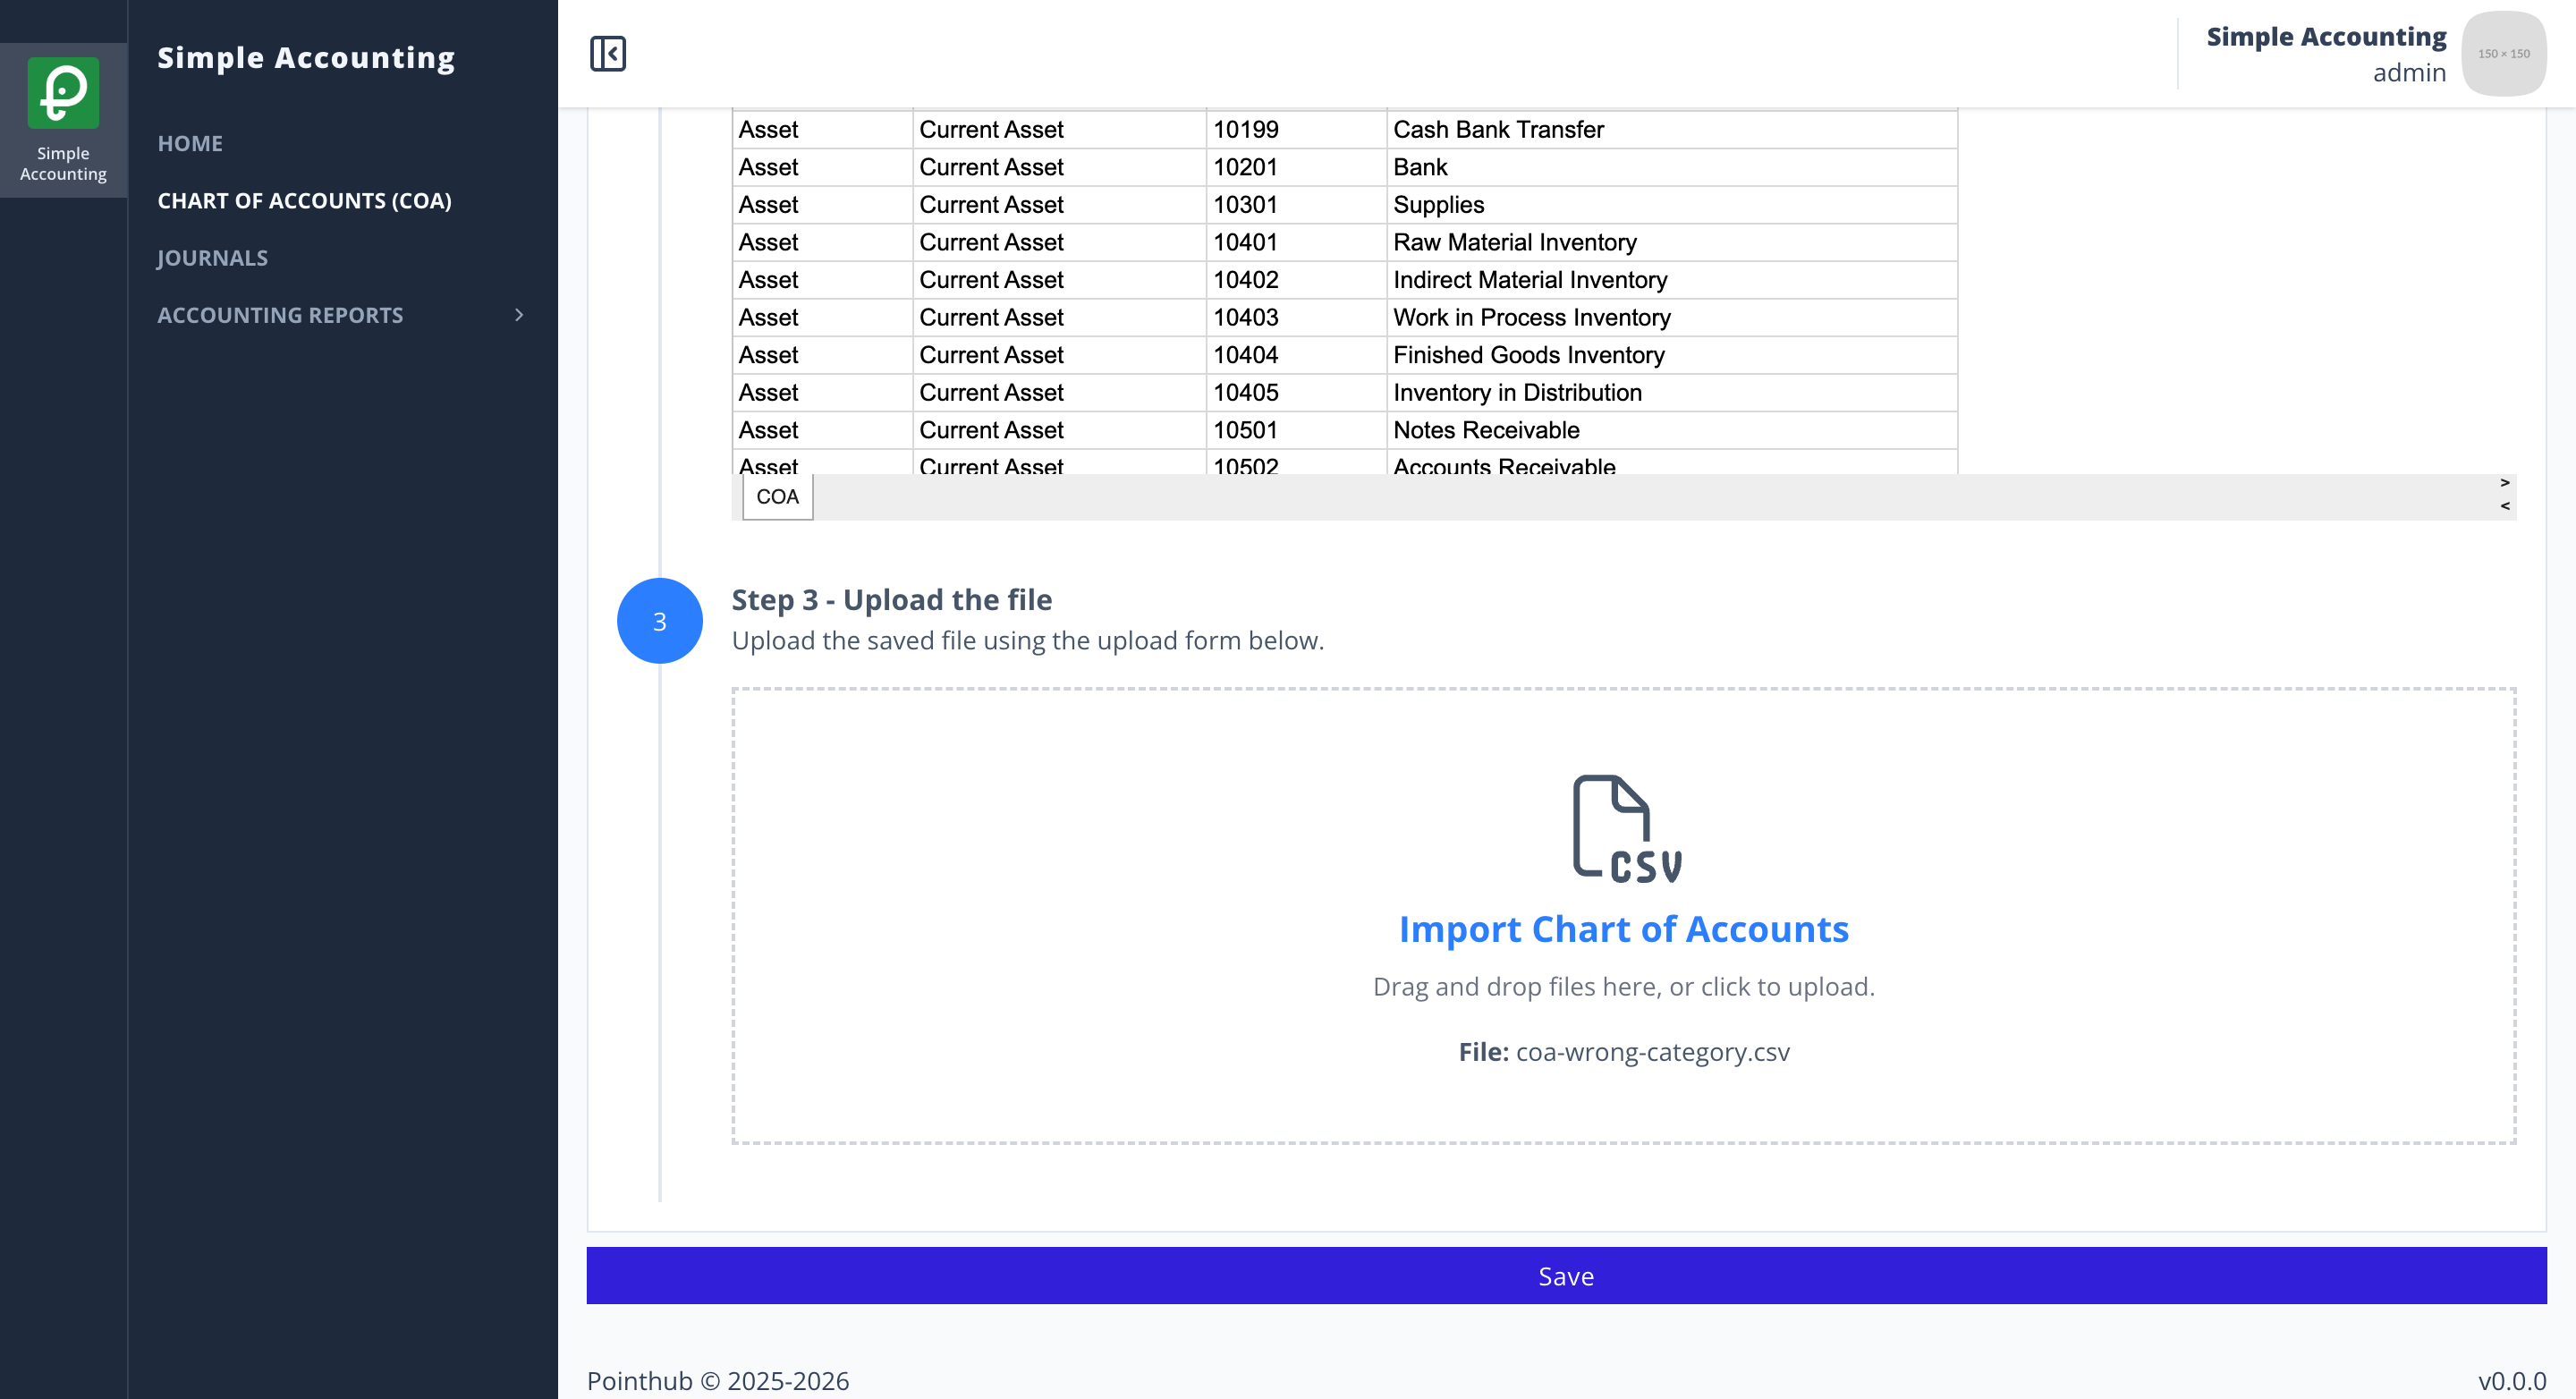Select the COA sheet tab
The image size is (2576, 1399).
(777, 497)
